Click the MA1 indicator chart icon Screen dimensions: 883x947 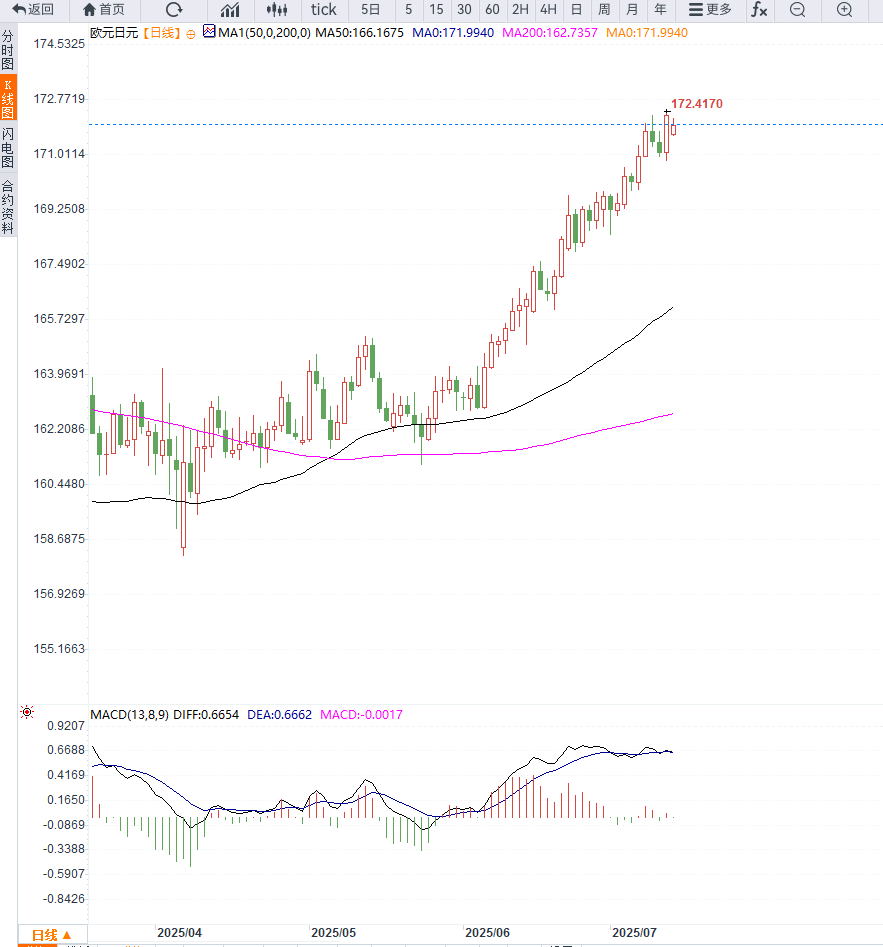209,31
